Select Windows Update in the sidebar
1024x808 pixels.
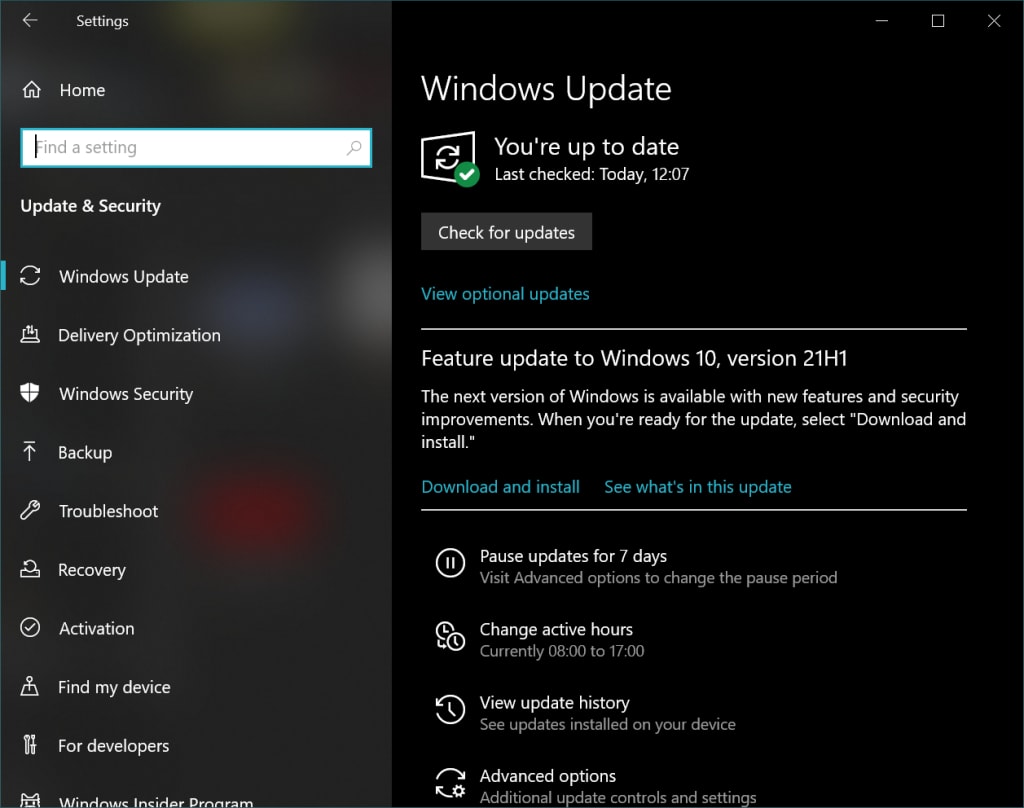coord(124,276)
